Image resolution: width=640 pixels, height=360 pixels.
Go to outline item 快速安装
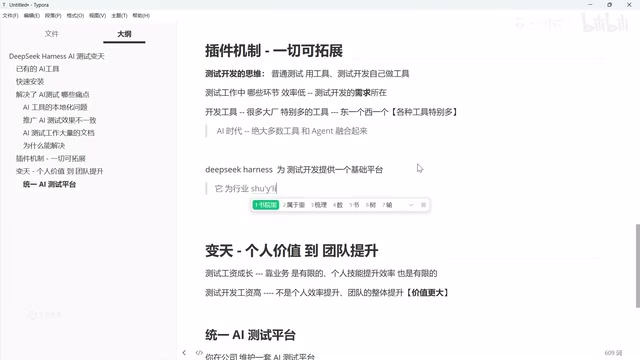pos(30,82)
